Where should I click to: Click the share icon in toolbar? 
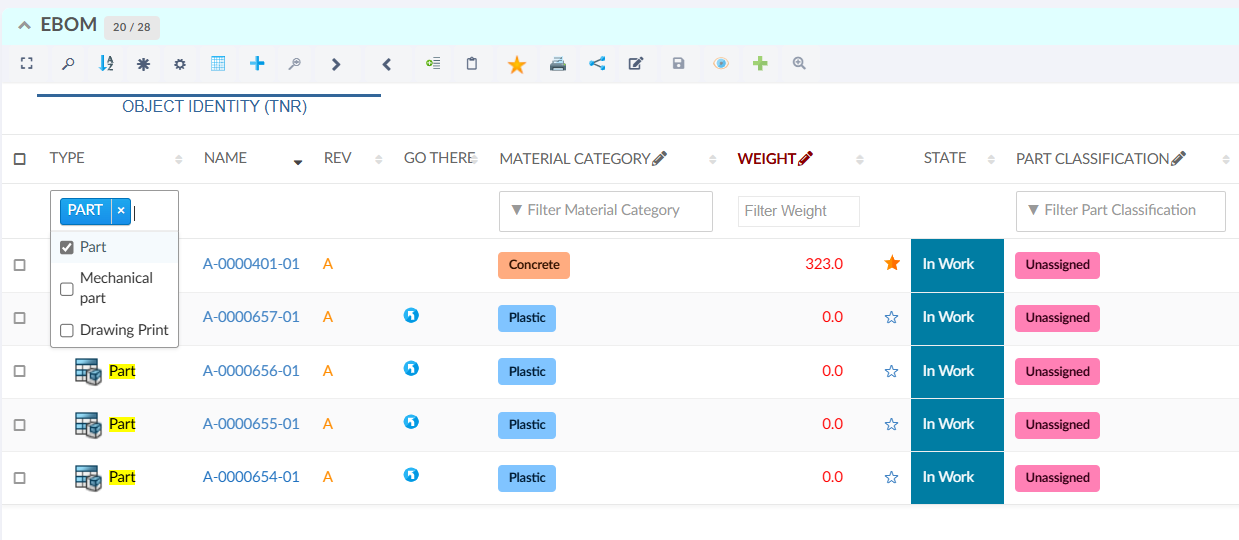(597, 64)
